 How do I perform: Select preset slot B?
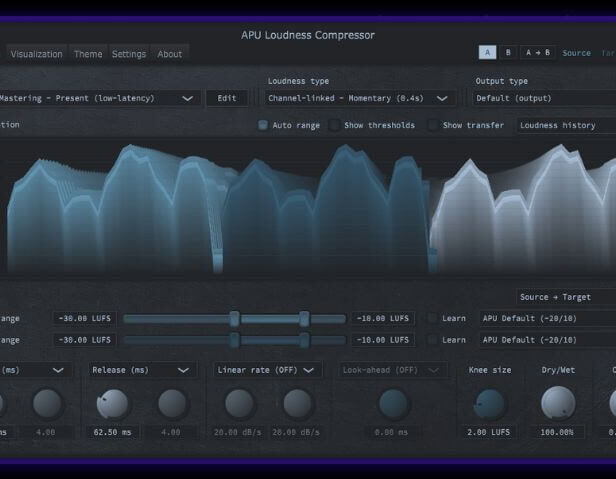pos(508,52)
